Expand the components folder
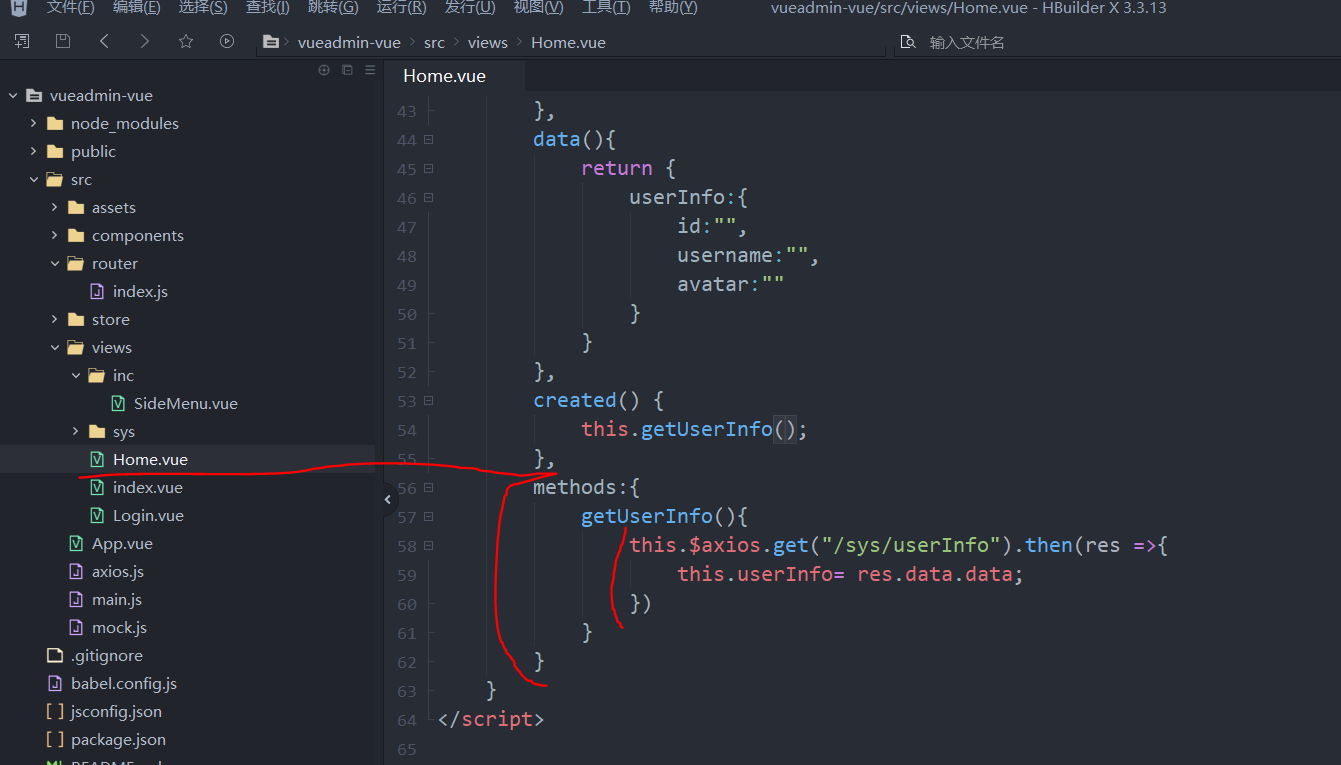This screenshot has width=1341, height=765. click(55, 236)
